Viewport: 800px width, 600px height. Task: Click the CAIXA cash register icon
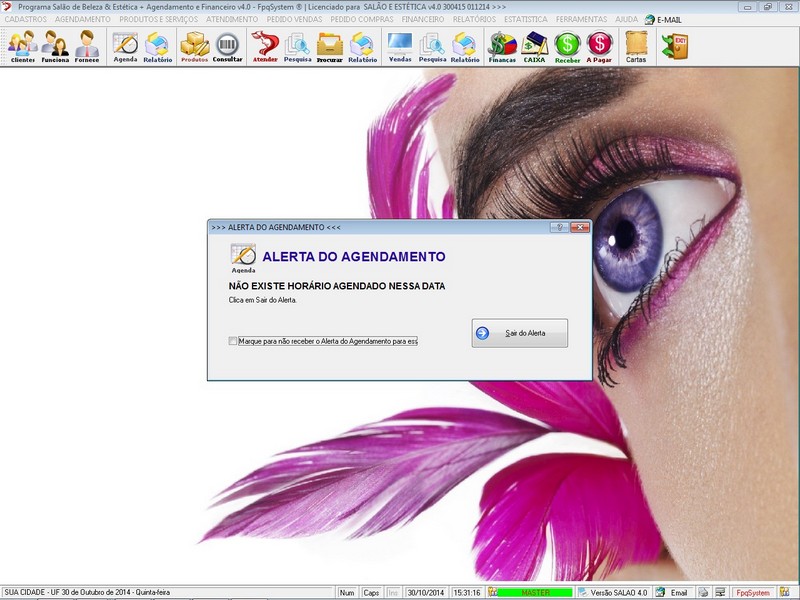(535, 46)
